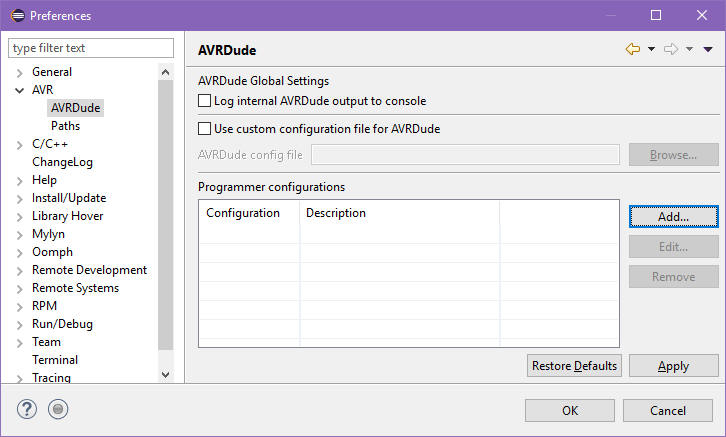Open the back history dropdown arrow
The image size is (726, 437).
tap(651, 49)
